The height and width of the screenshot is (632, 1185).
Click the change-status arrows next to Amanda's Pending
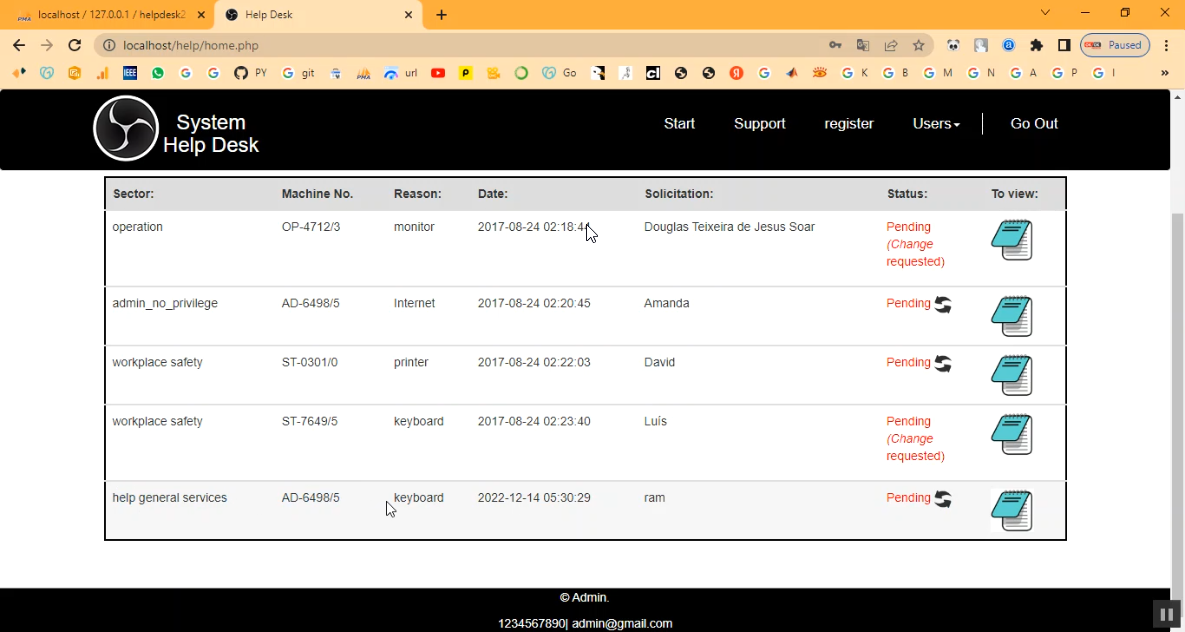point(942,305)
